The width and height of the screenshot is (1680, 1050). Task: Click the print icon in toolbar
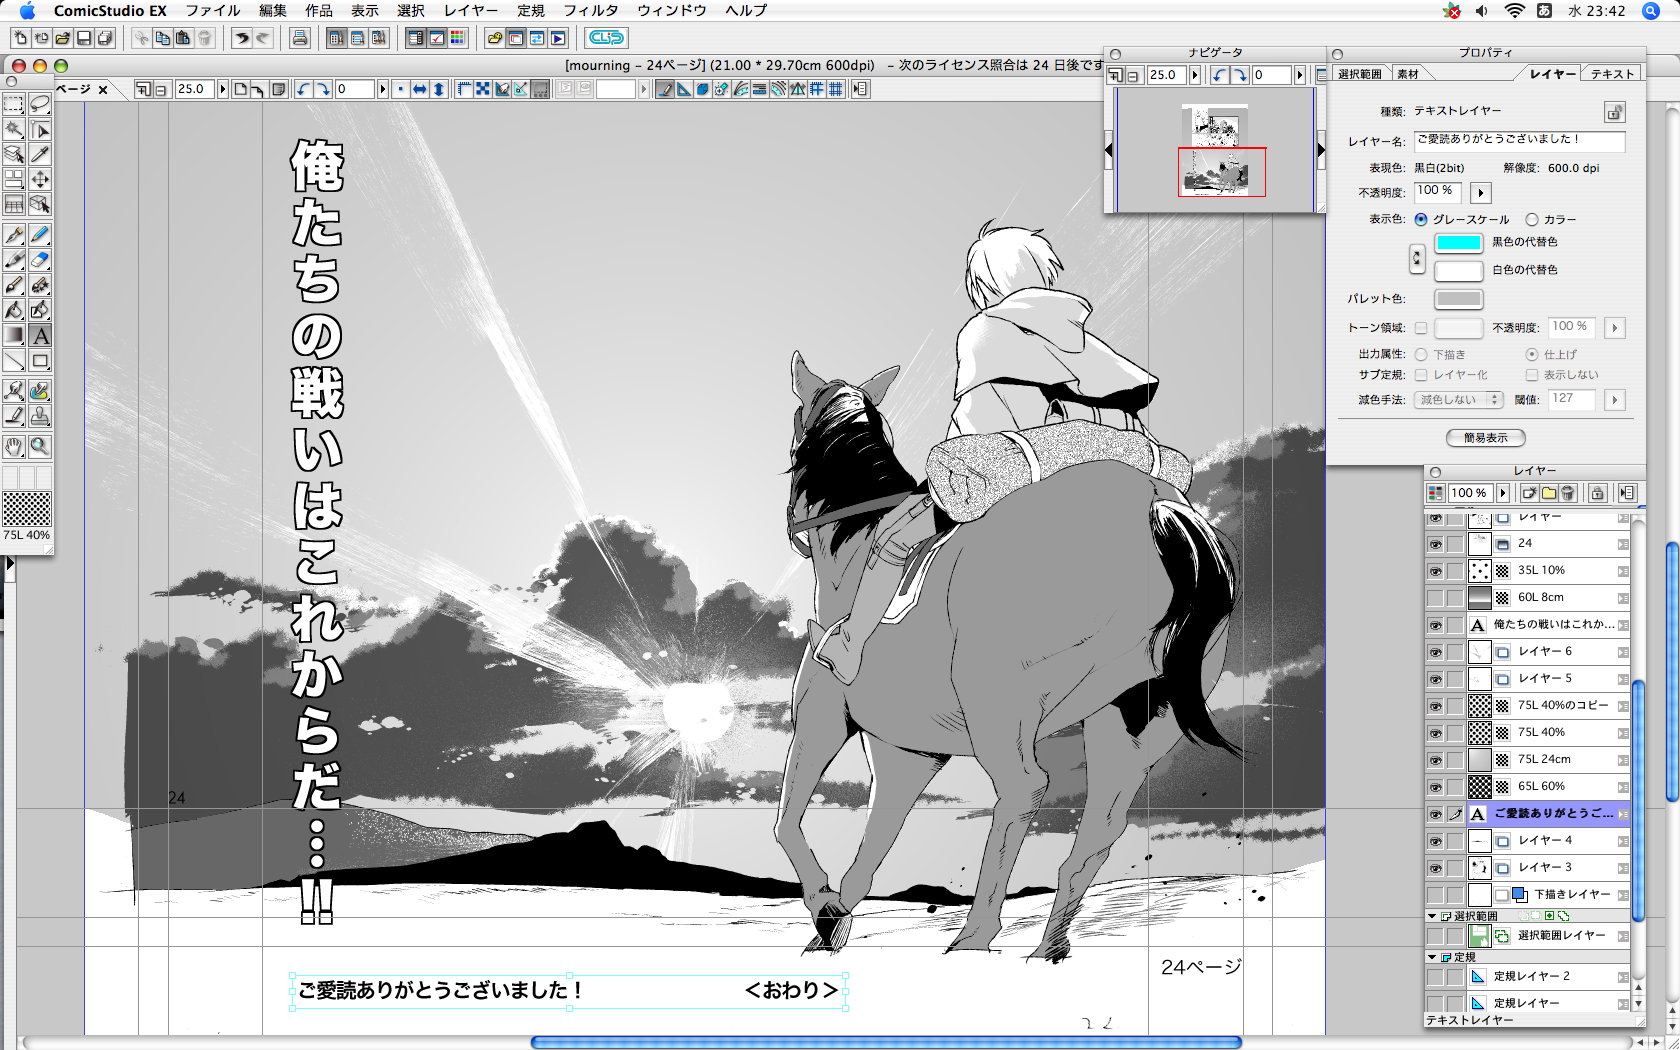coord(299,38)
